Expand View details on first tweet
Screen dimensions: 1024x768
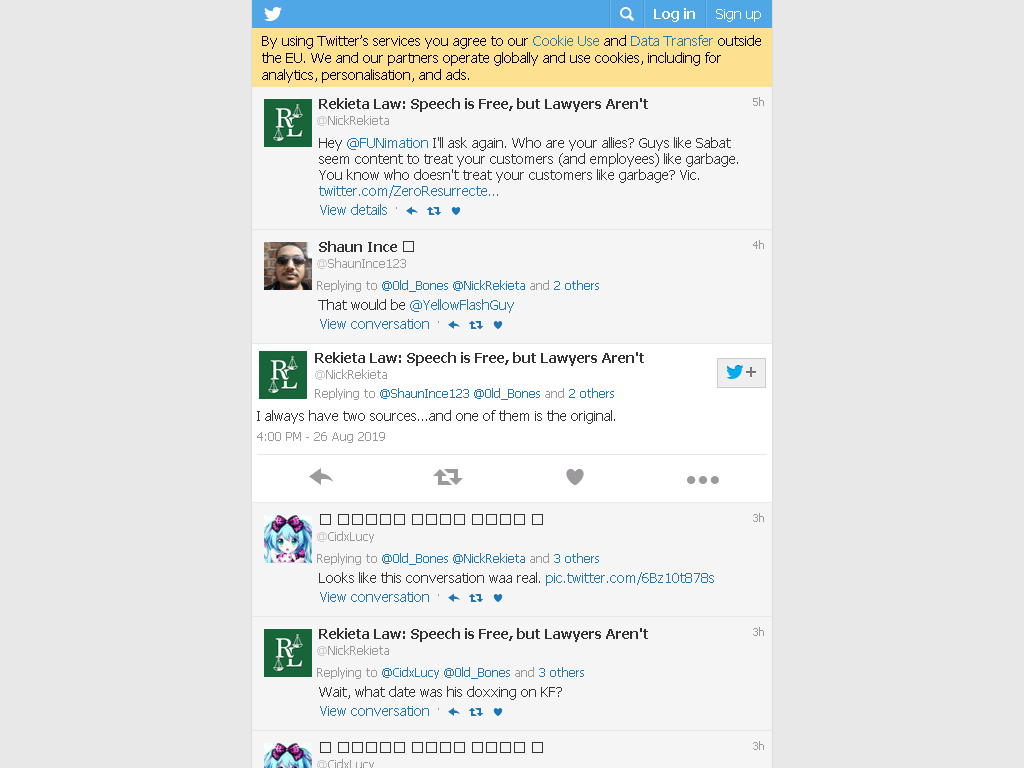353,210
